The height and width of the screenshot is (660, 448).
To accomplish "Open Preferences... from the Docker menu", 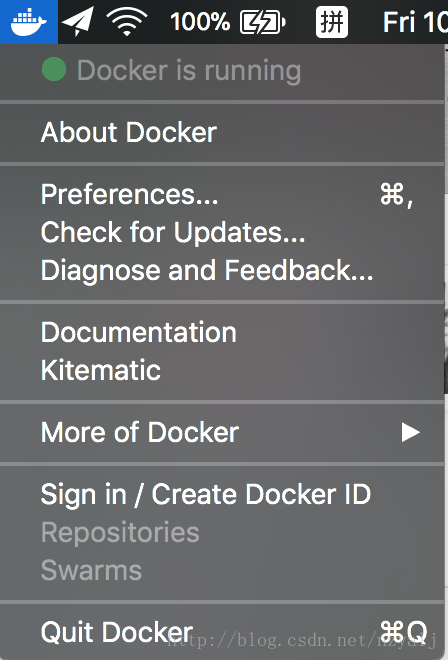I will (x=222, y=194).
